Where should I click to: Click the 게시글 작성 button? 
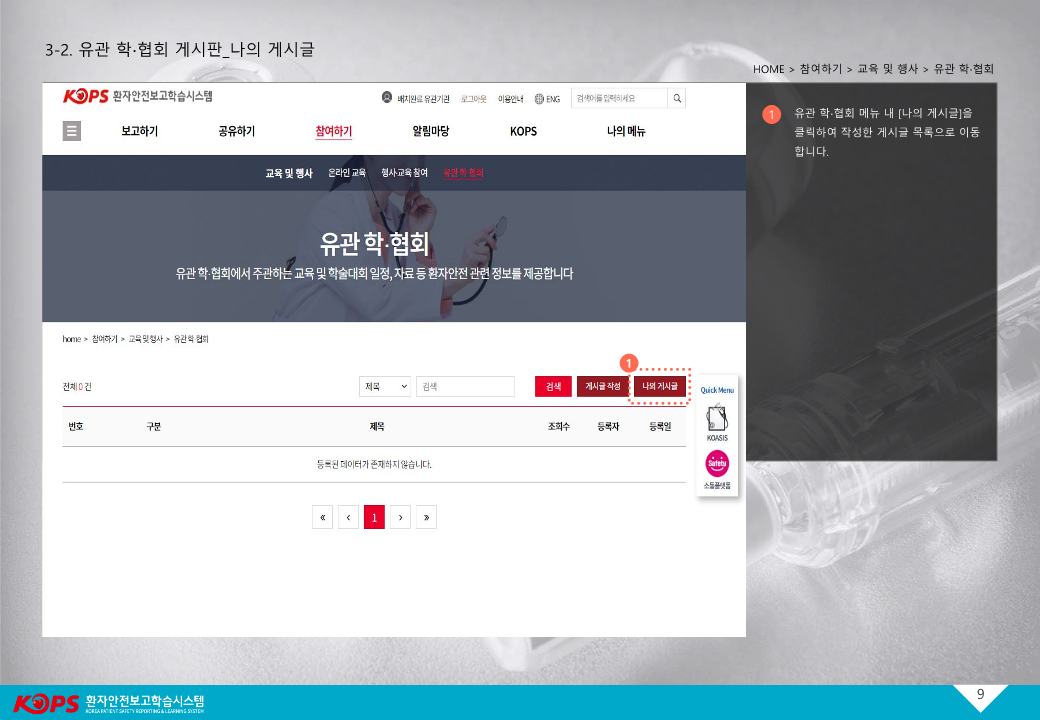[603, 386]
